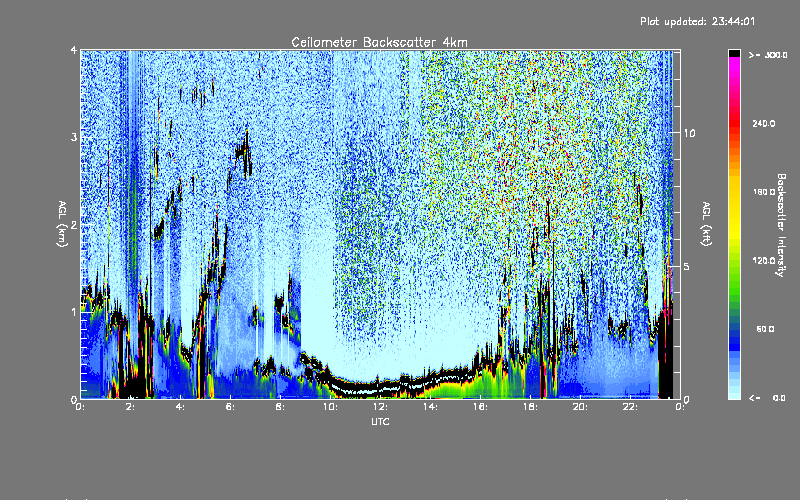Select the "10:" UTC hour tick
The height and width of the screenshot is (500, 800).
click(x=330, y=407)
